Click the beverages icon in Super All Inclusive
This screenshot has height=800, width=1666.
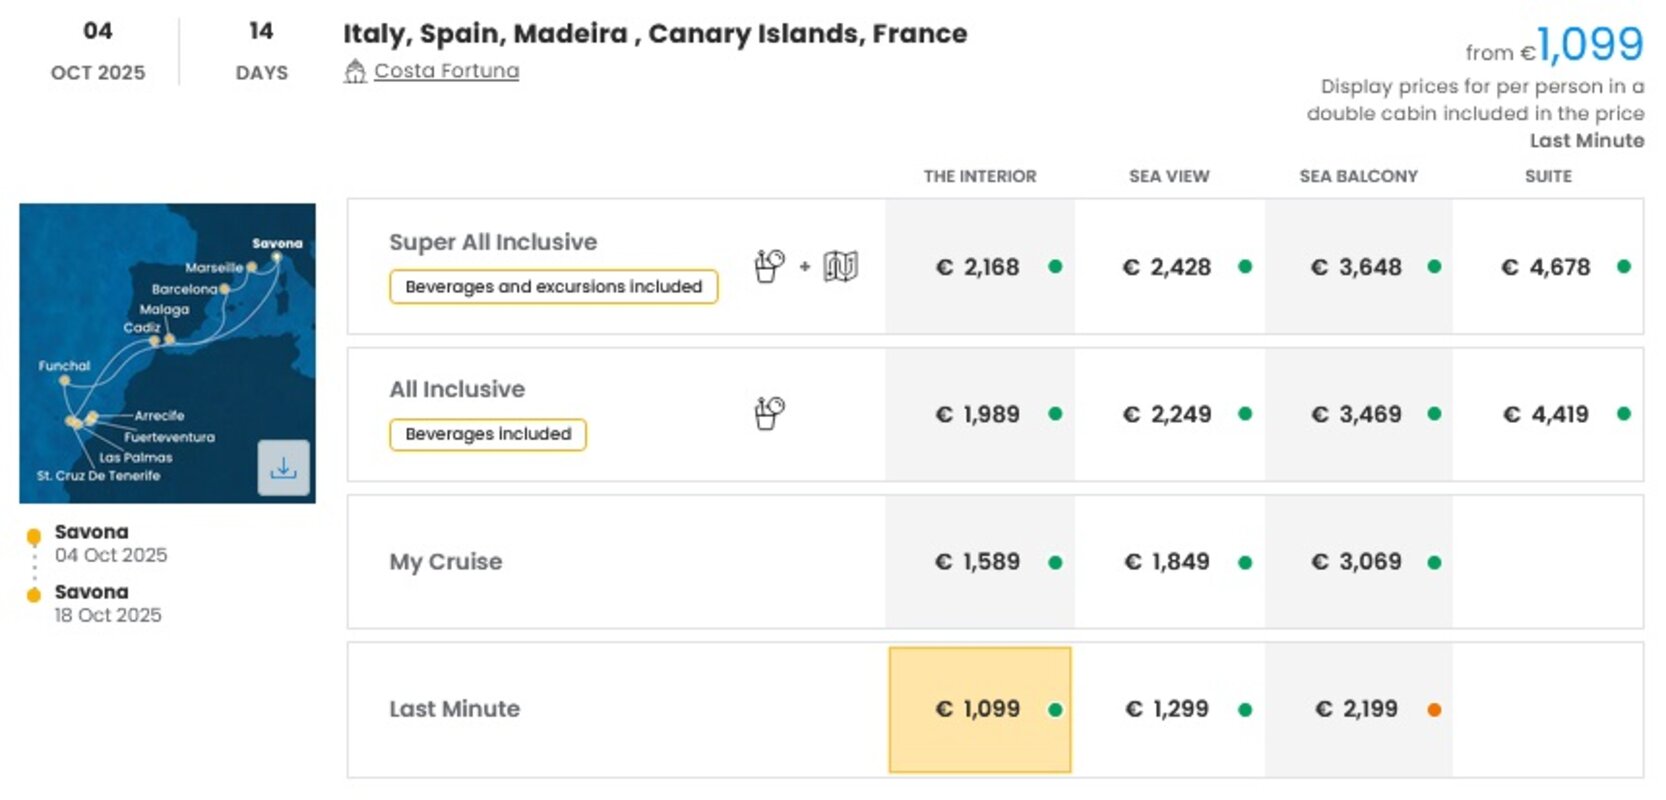click(769, 266)
